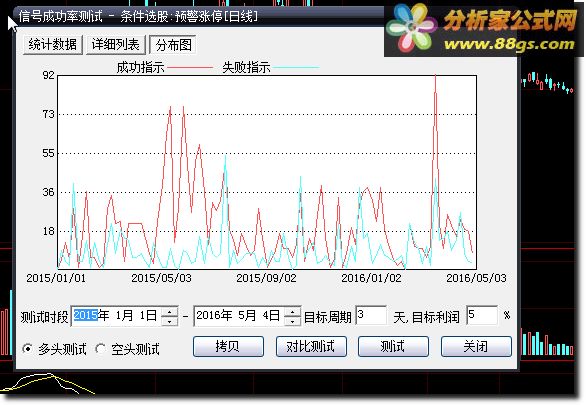Choose the 空头测试 radio option

(x=100, y=349)
